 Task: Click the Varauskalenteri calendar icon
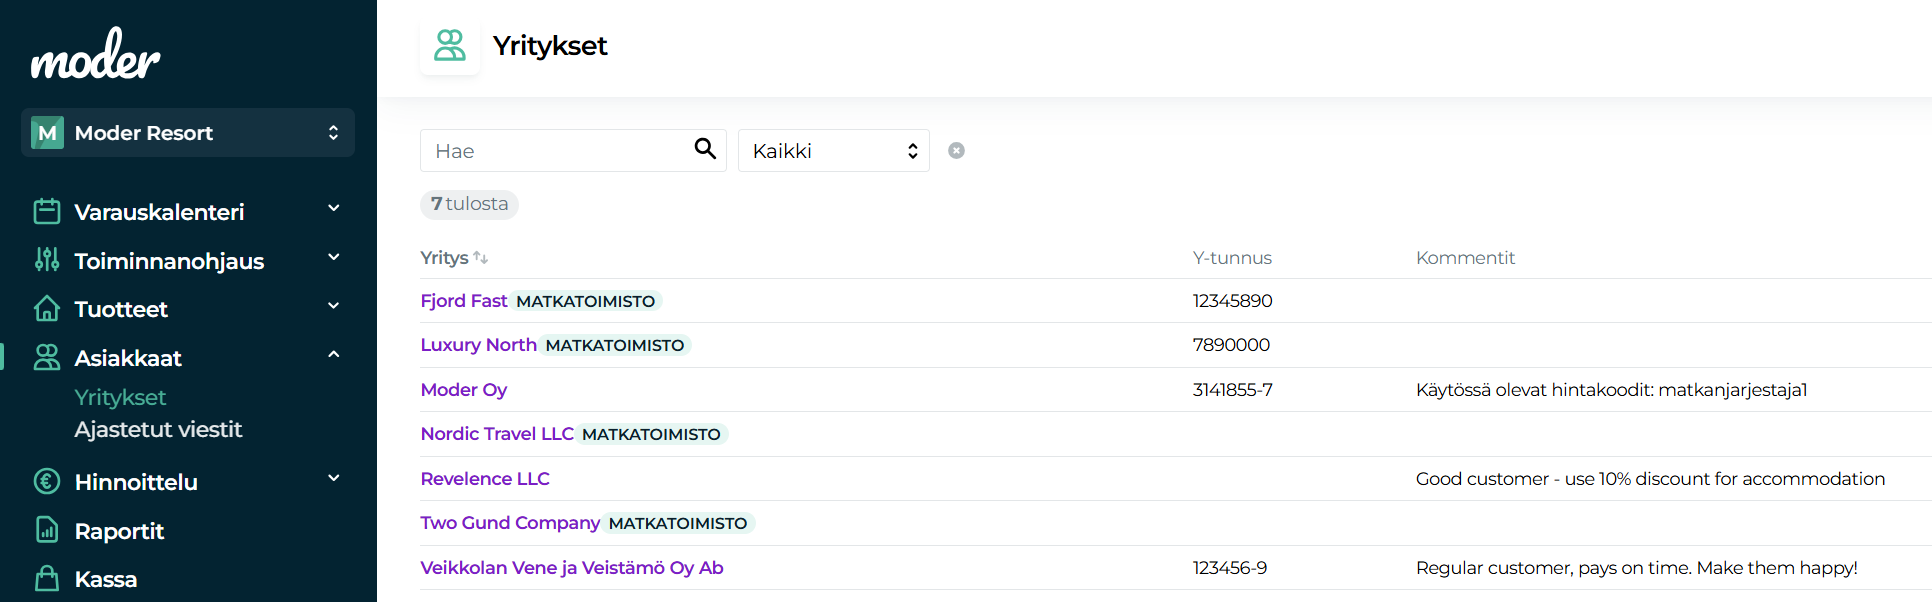click(47, 211)
